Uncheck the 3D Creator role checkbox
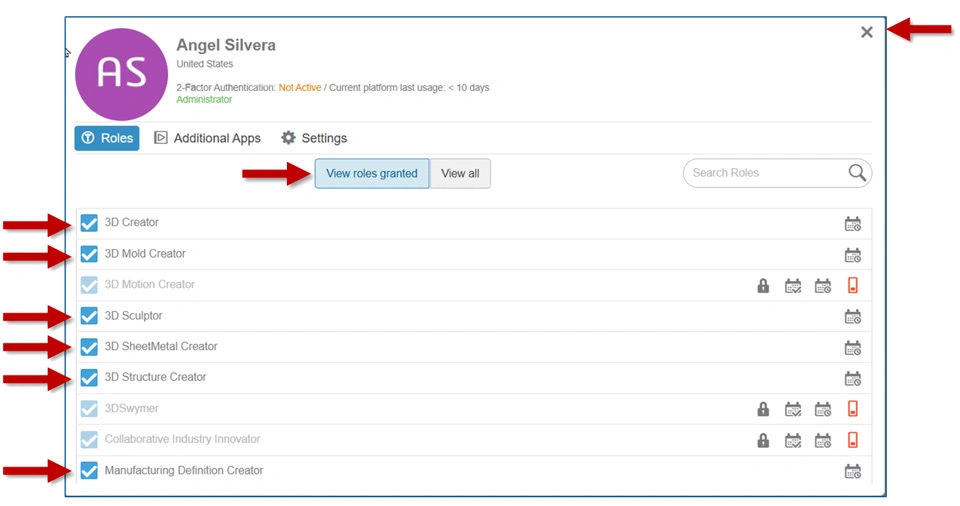The width and height of the screenshot is (960, 506). click(x=89, y=223)
